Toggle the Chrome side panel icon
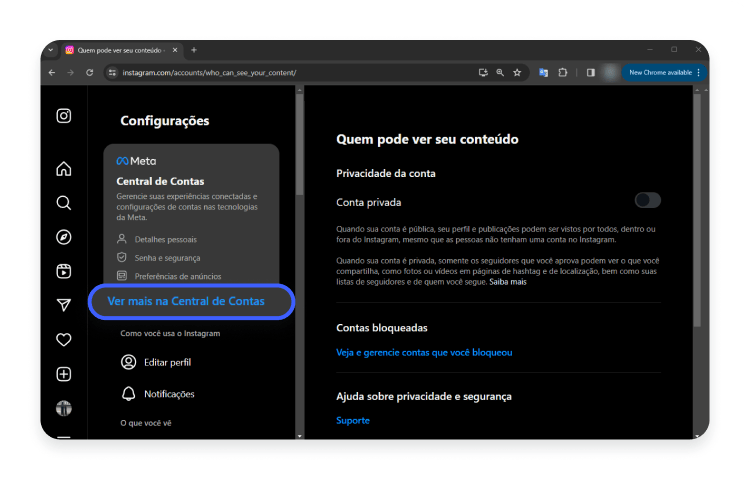Viewport: 750px width, 479px height. coord(591,73)
